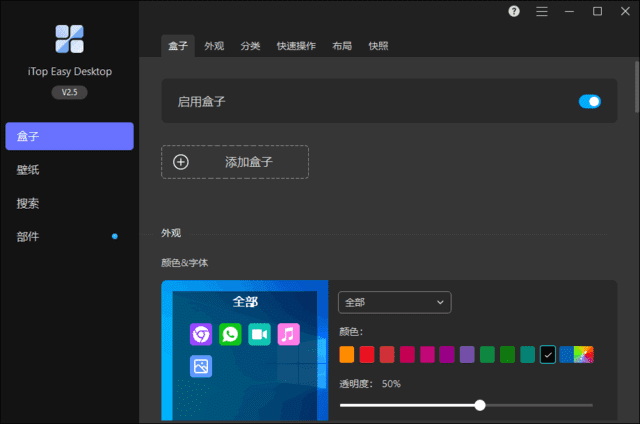
Task: Click the picture icon in the preview
Action: coord(200,367)
